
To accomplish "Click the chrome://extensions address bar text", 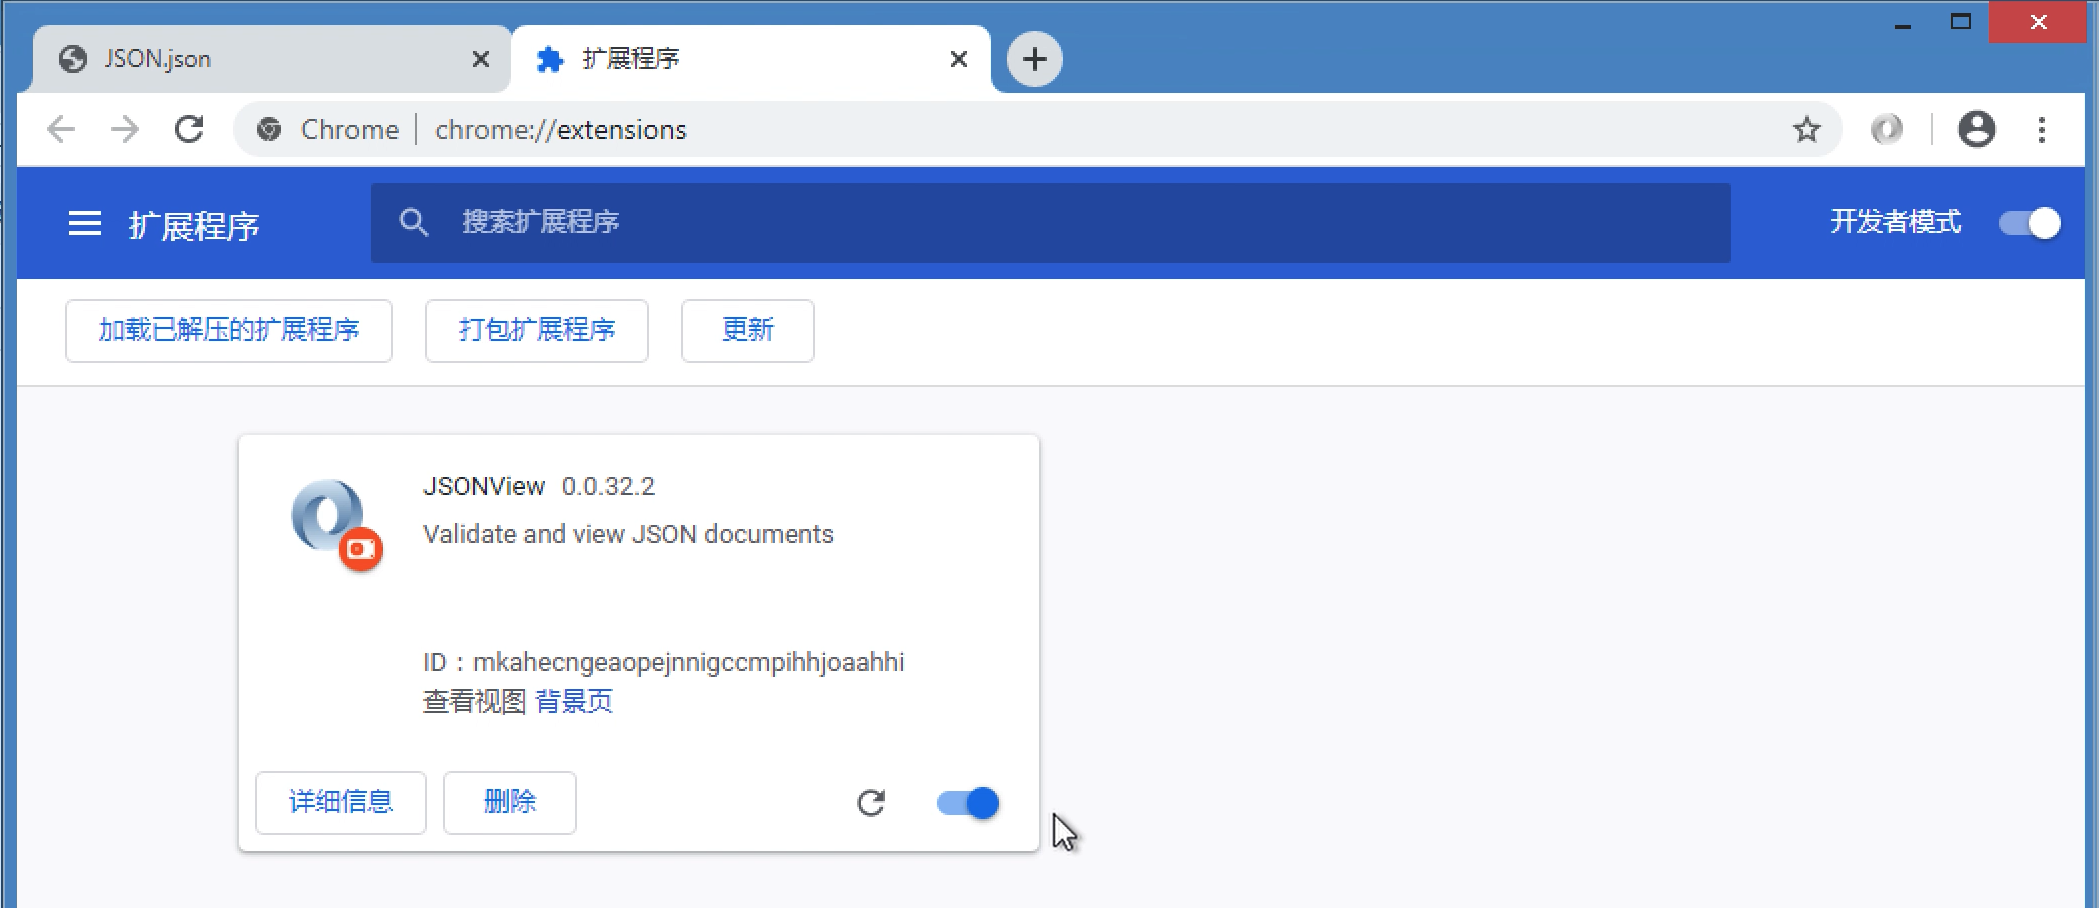I will (561, 130).
